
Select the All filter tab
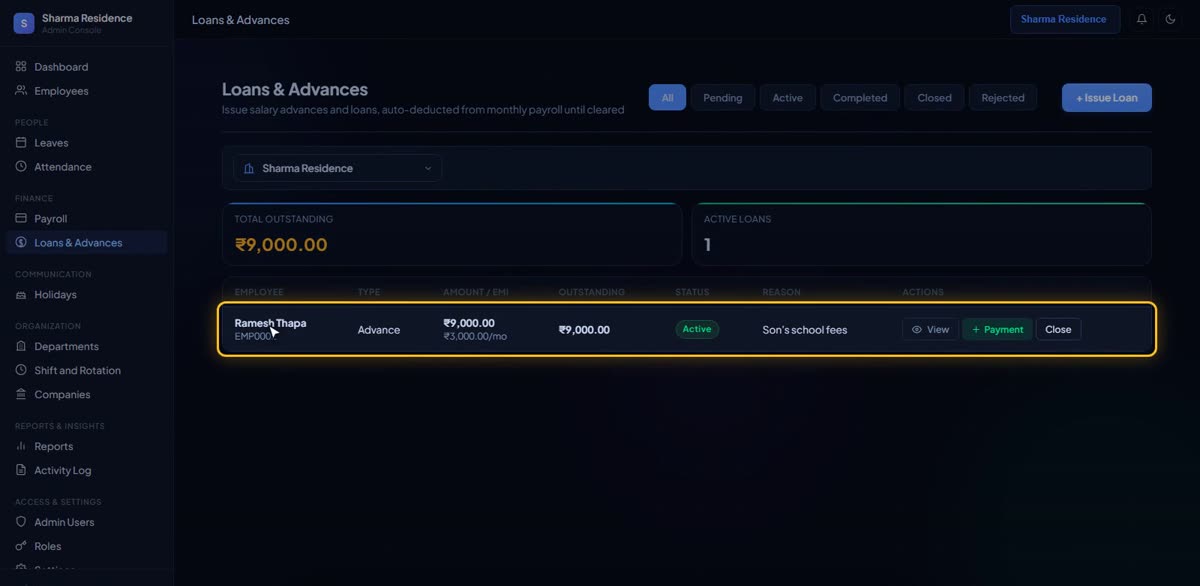(x=667, y=98)
